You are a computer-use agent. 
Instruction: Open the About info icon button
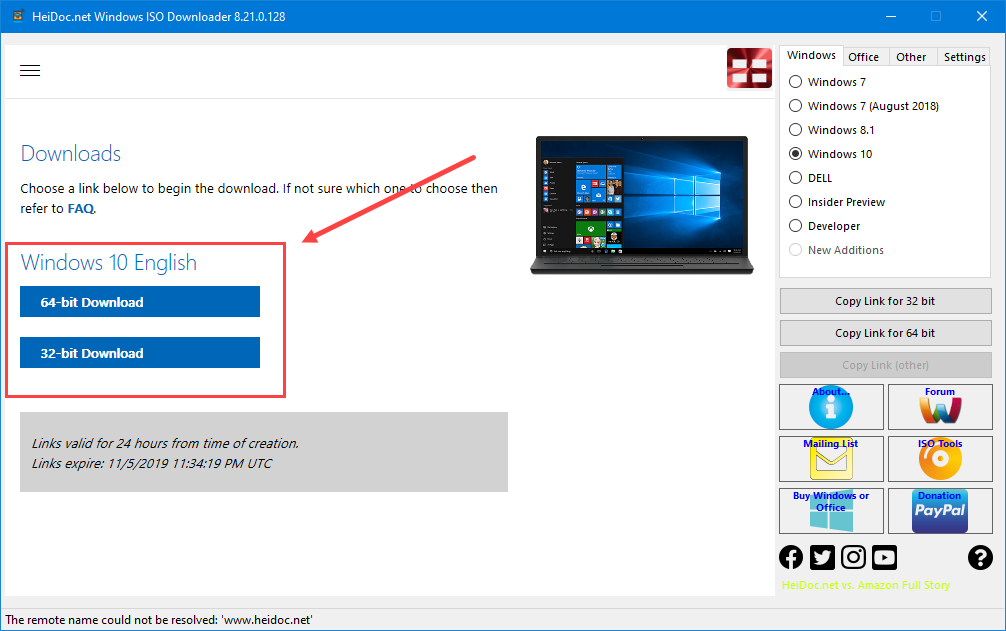point(831,407)
